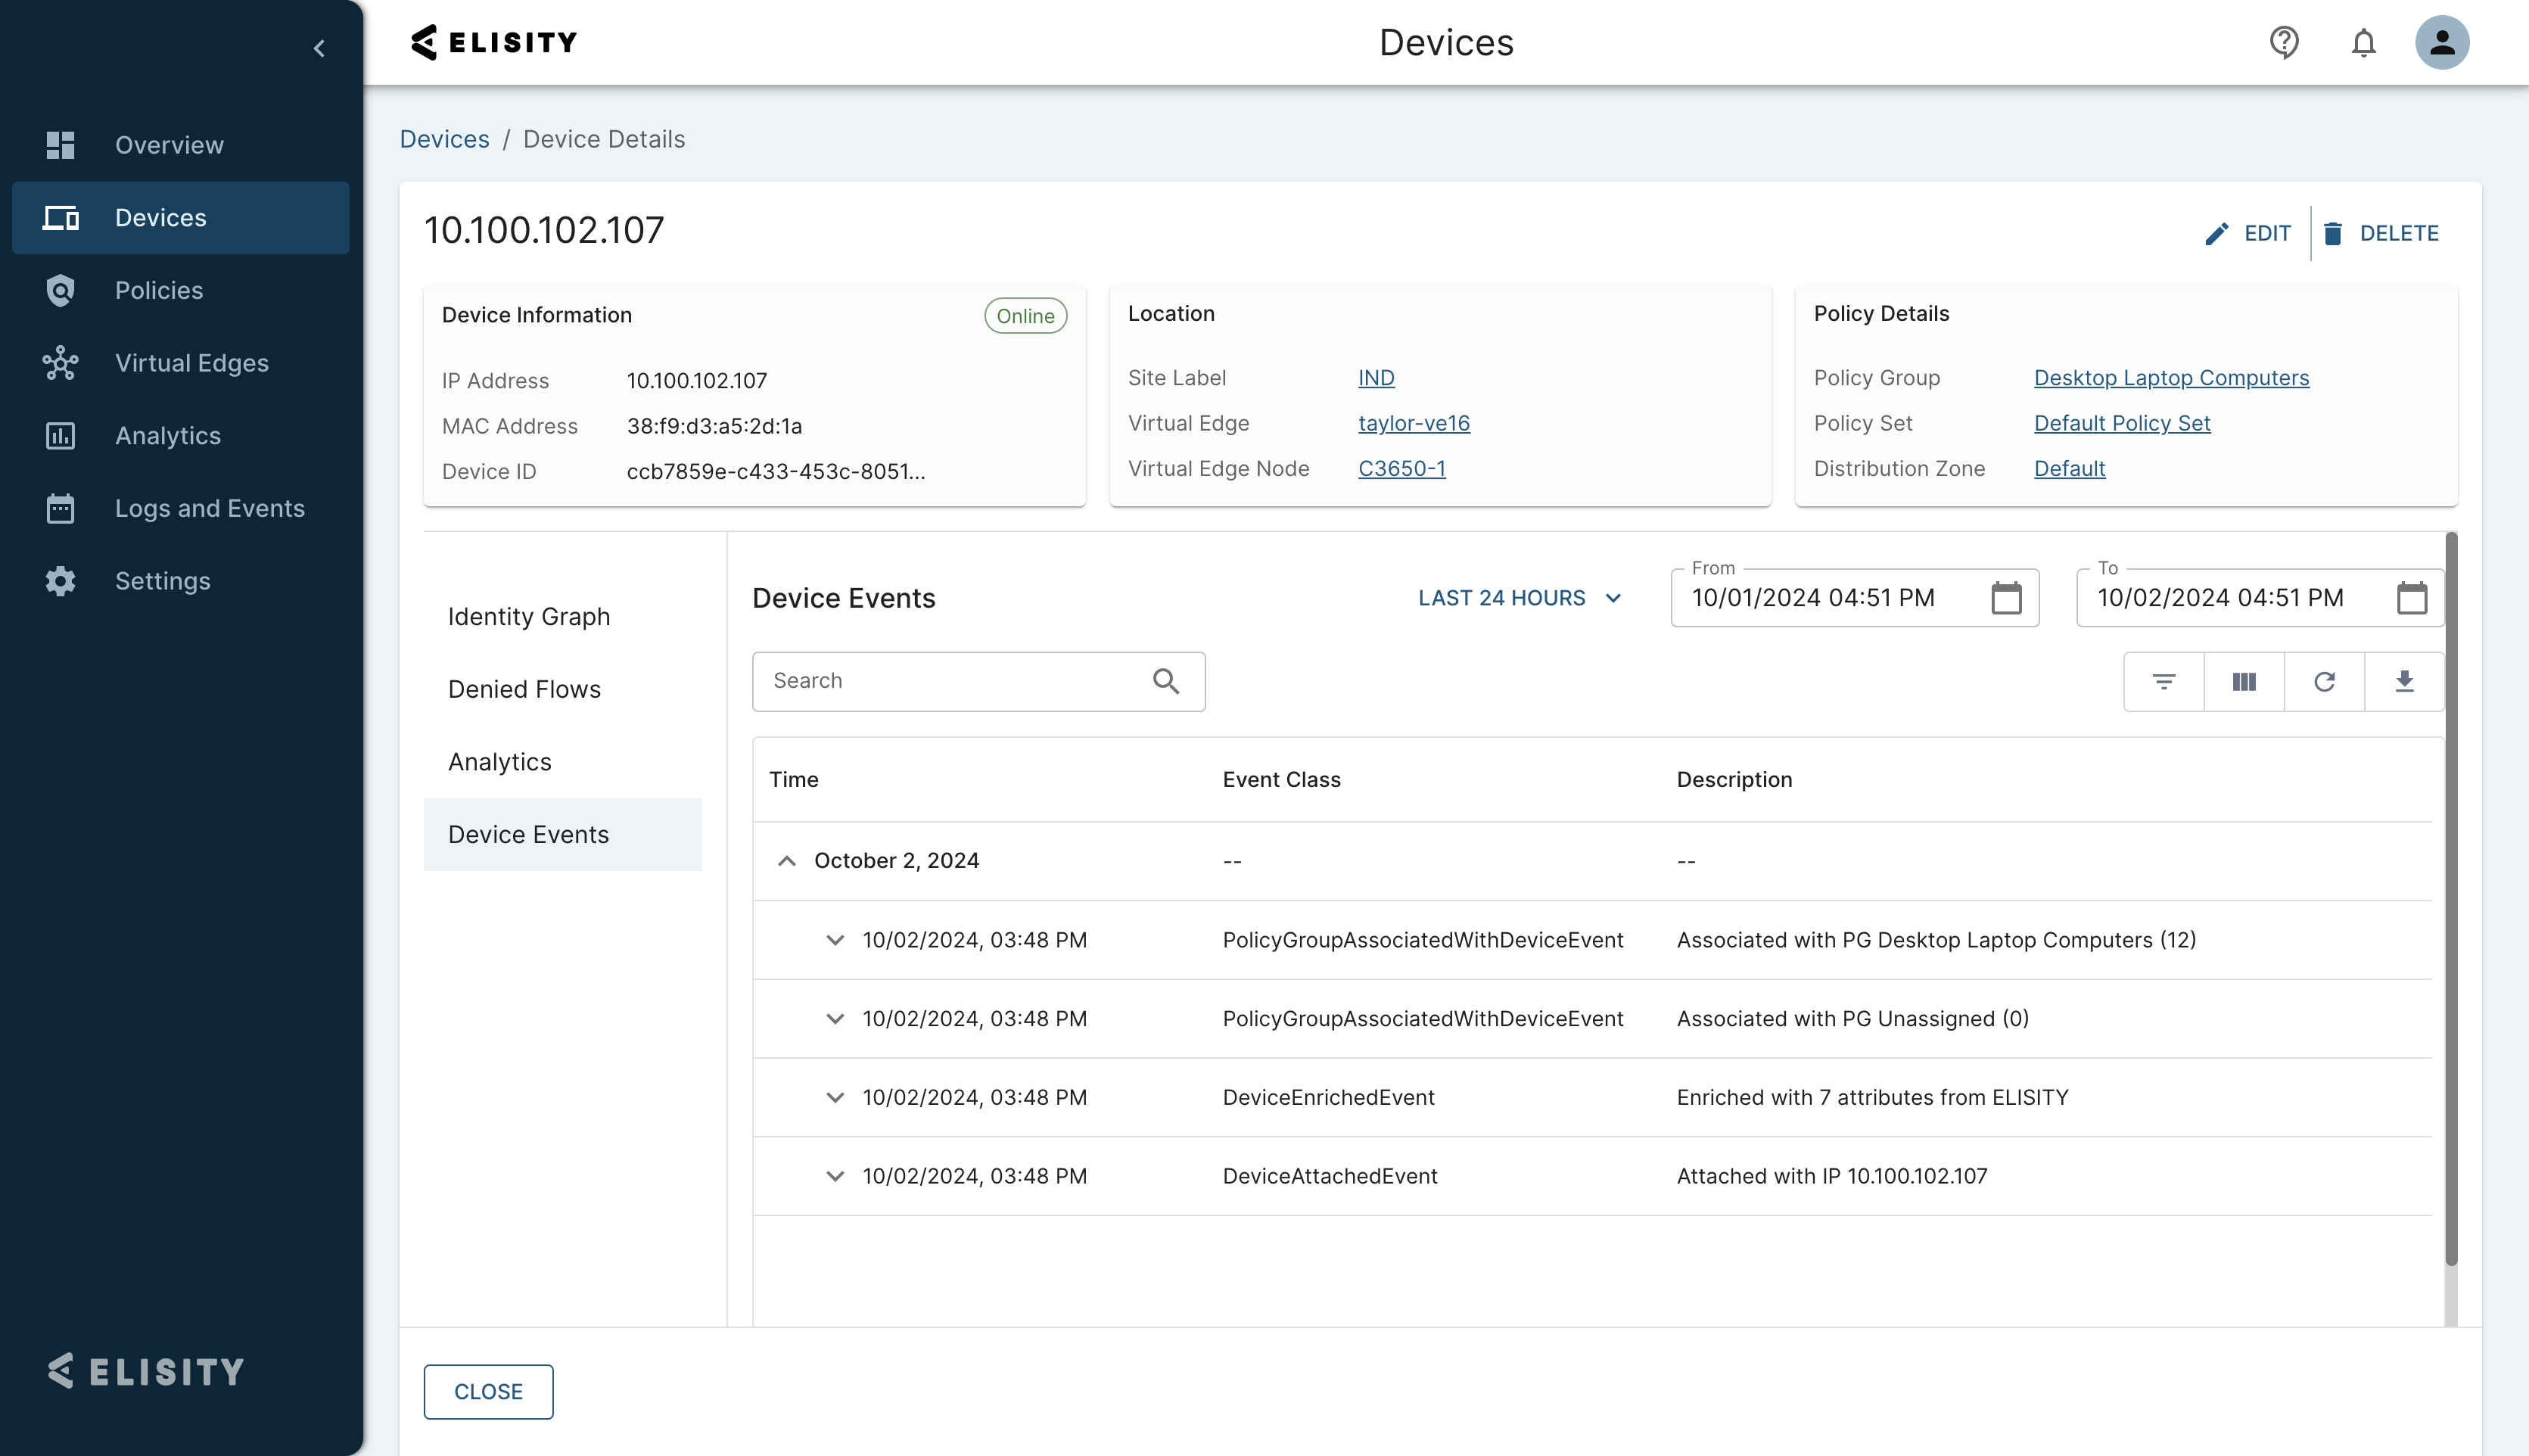Open the Last 24 Hours dropdown
The width and height of the screenshot is (2529, 1456).
pos(1518,598)
